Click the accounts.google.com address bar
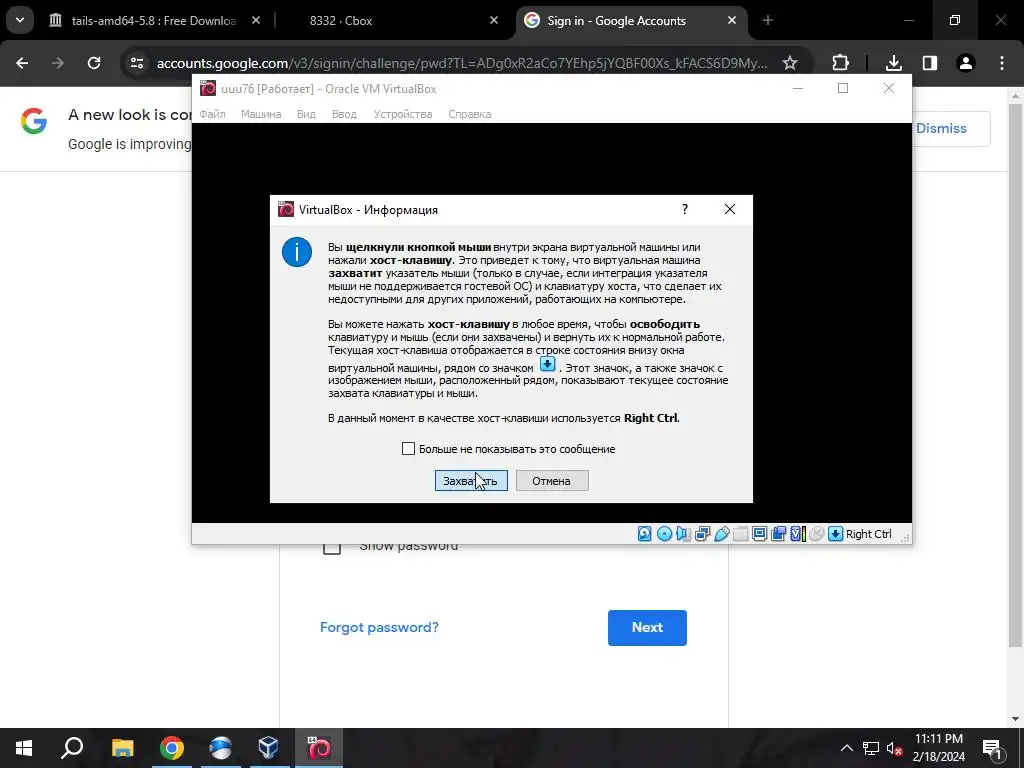This screenshot has width=1024, height=768. coord(462,63)
